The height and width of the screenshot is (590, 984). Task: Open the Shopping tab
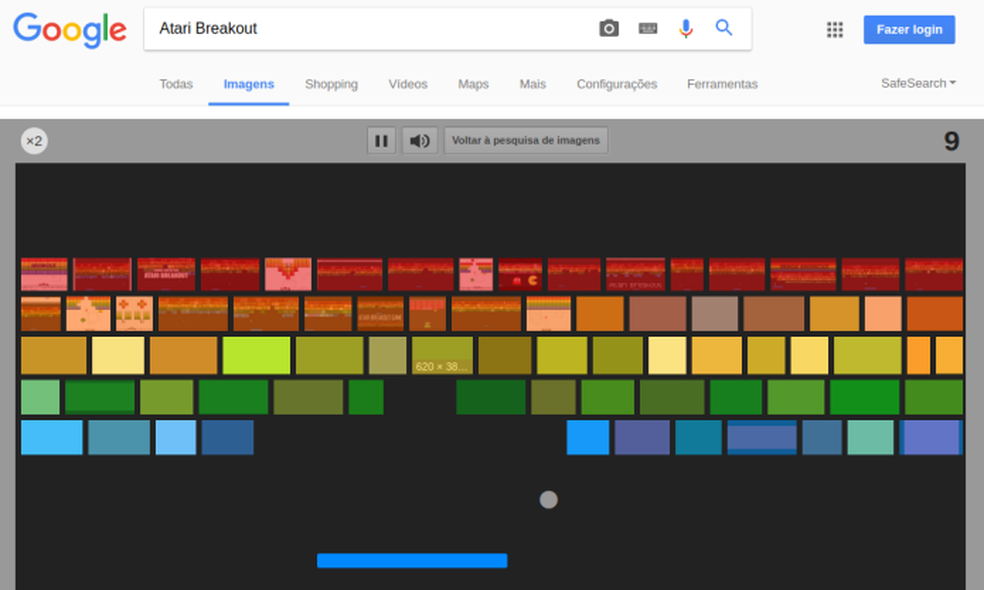(x=331, y=84)
